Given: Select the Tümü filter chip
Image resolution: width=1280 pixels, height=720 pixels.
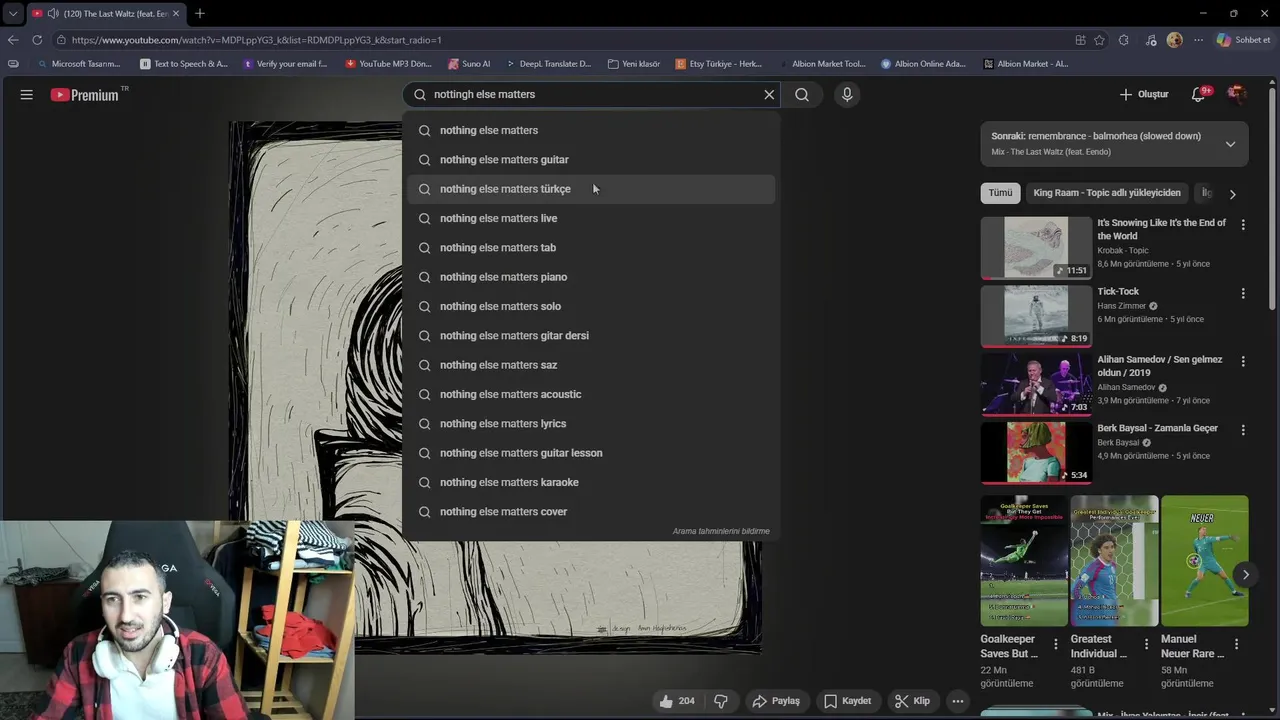Looking at the screenshot, I should click(1000, 193).
